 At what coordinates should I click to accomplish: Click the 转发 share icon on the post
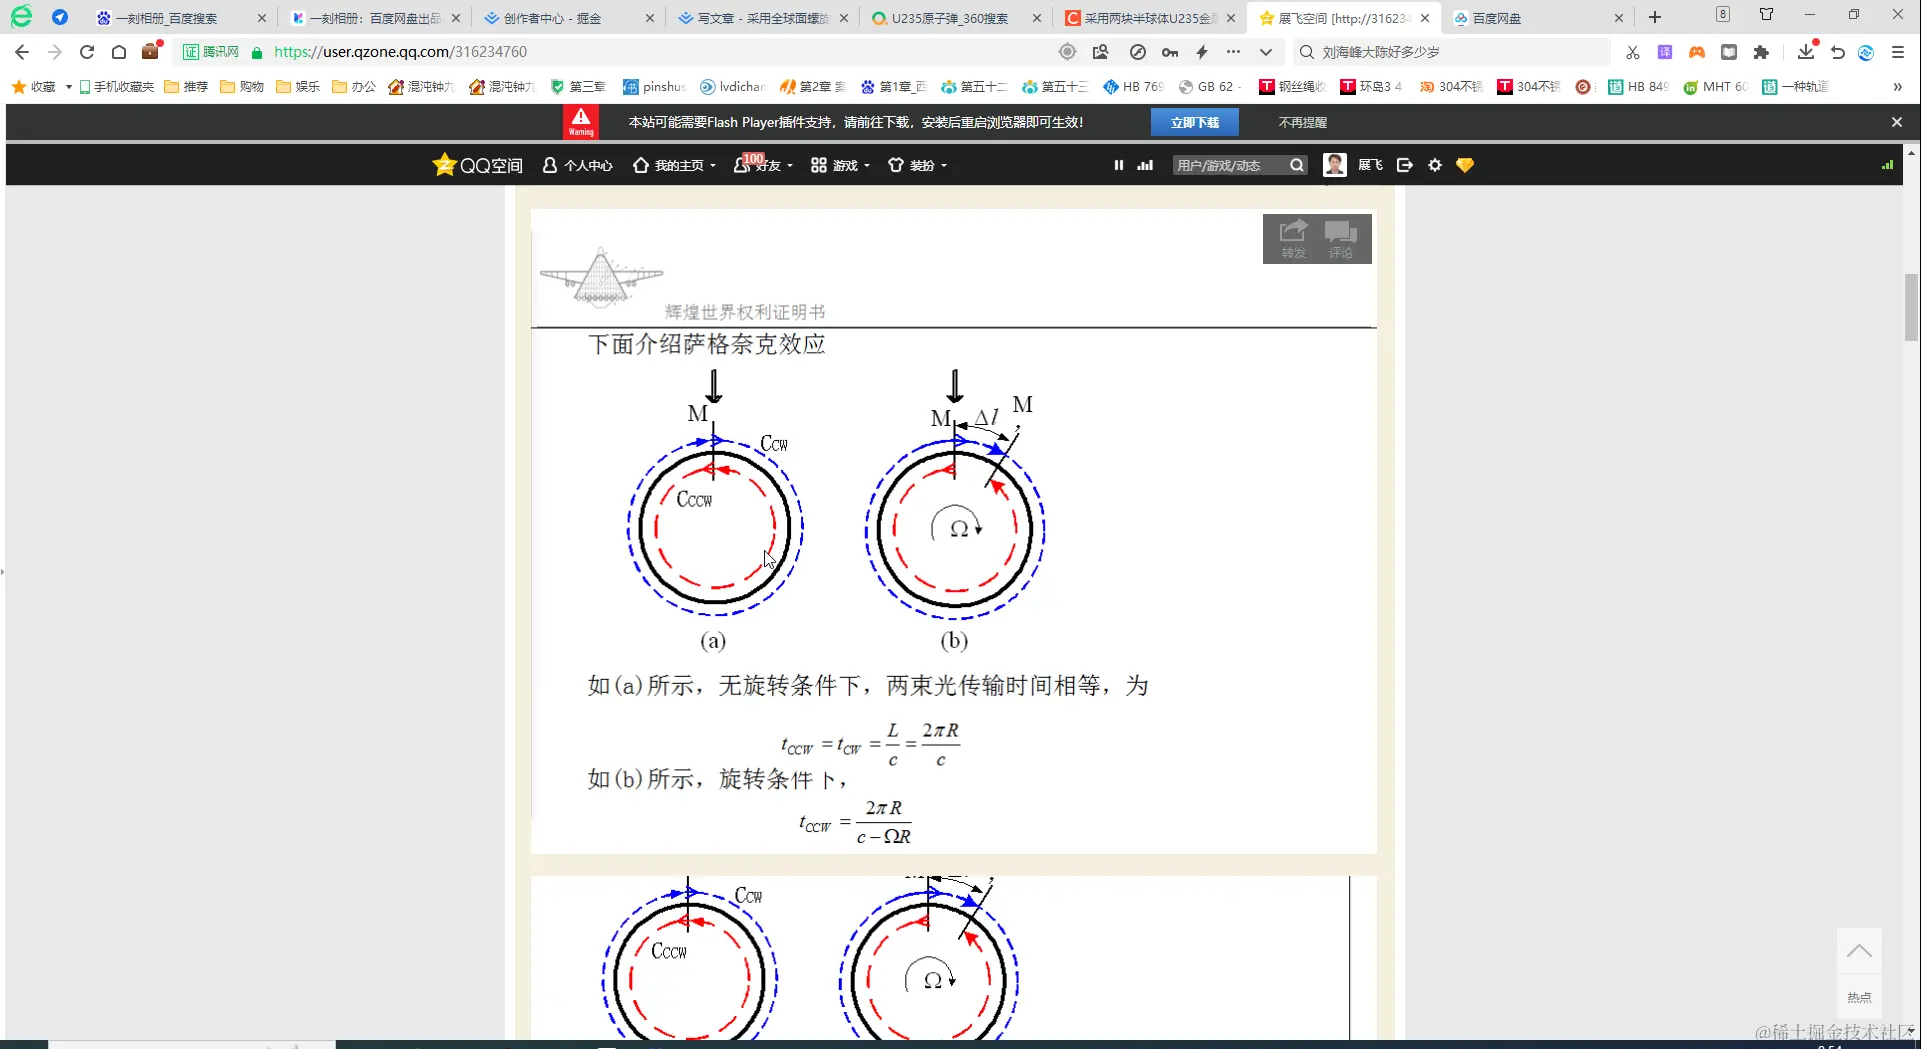click(1291, 238)
